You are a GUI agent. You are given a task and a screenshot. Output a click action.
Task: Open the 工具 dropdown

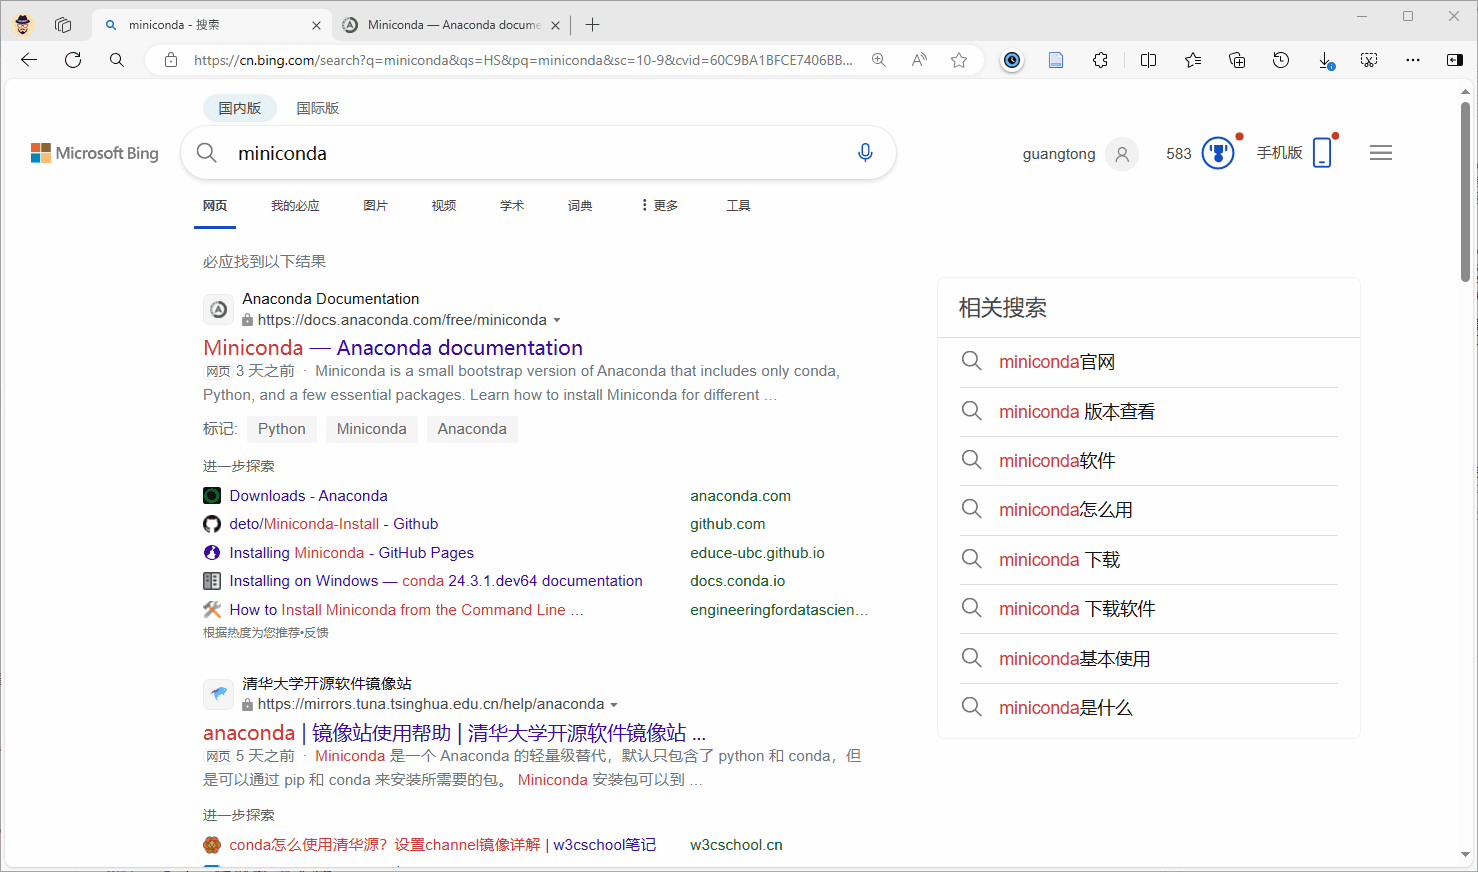[739, 205]
